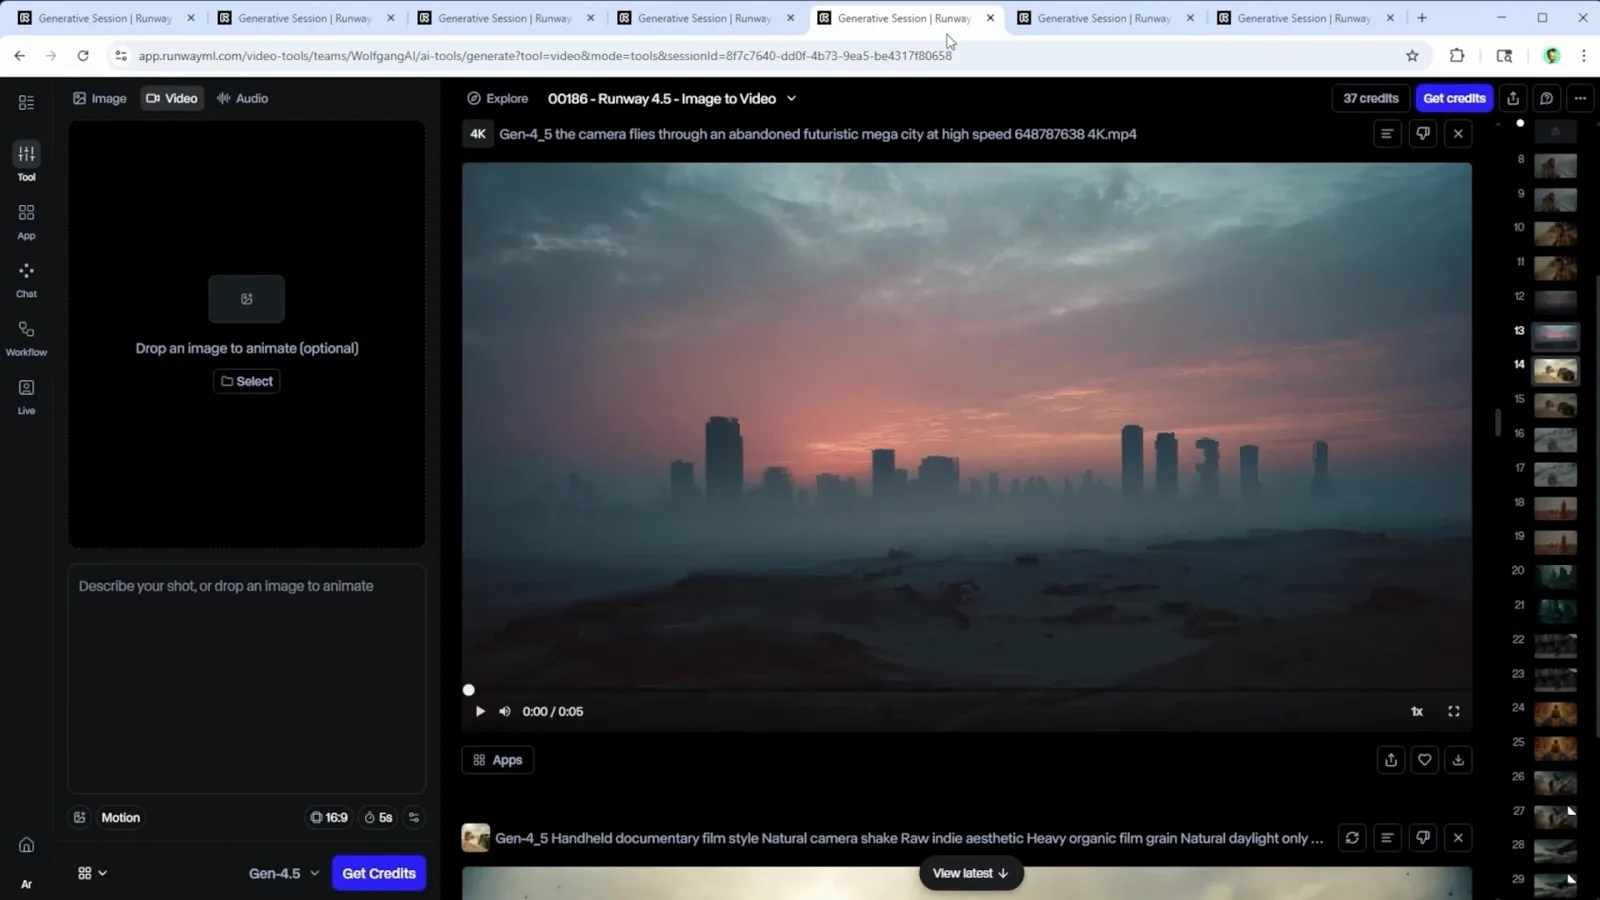This screenshot has width=1600, height=900.
Task: Open the Apps button under video
Action: pyautogui.click(x=498, y=760)
